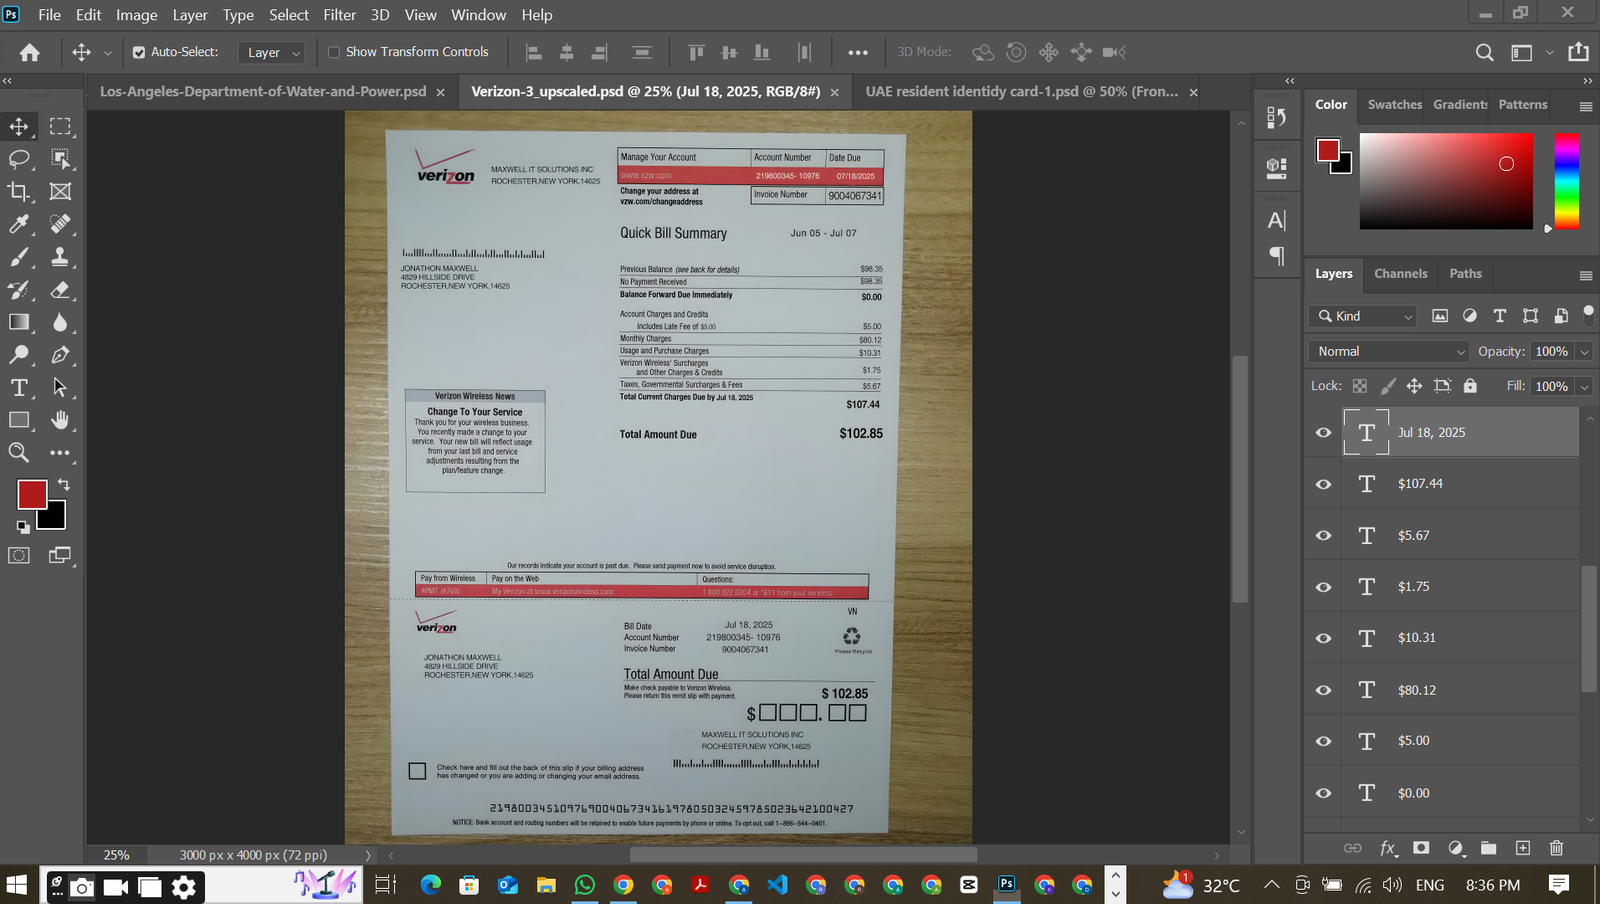
Task: Open Windows Start menu
Action: click(x=17, y=885)
